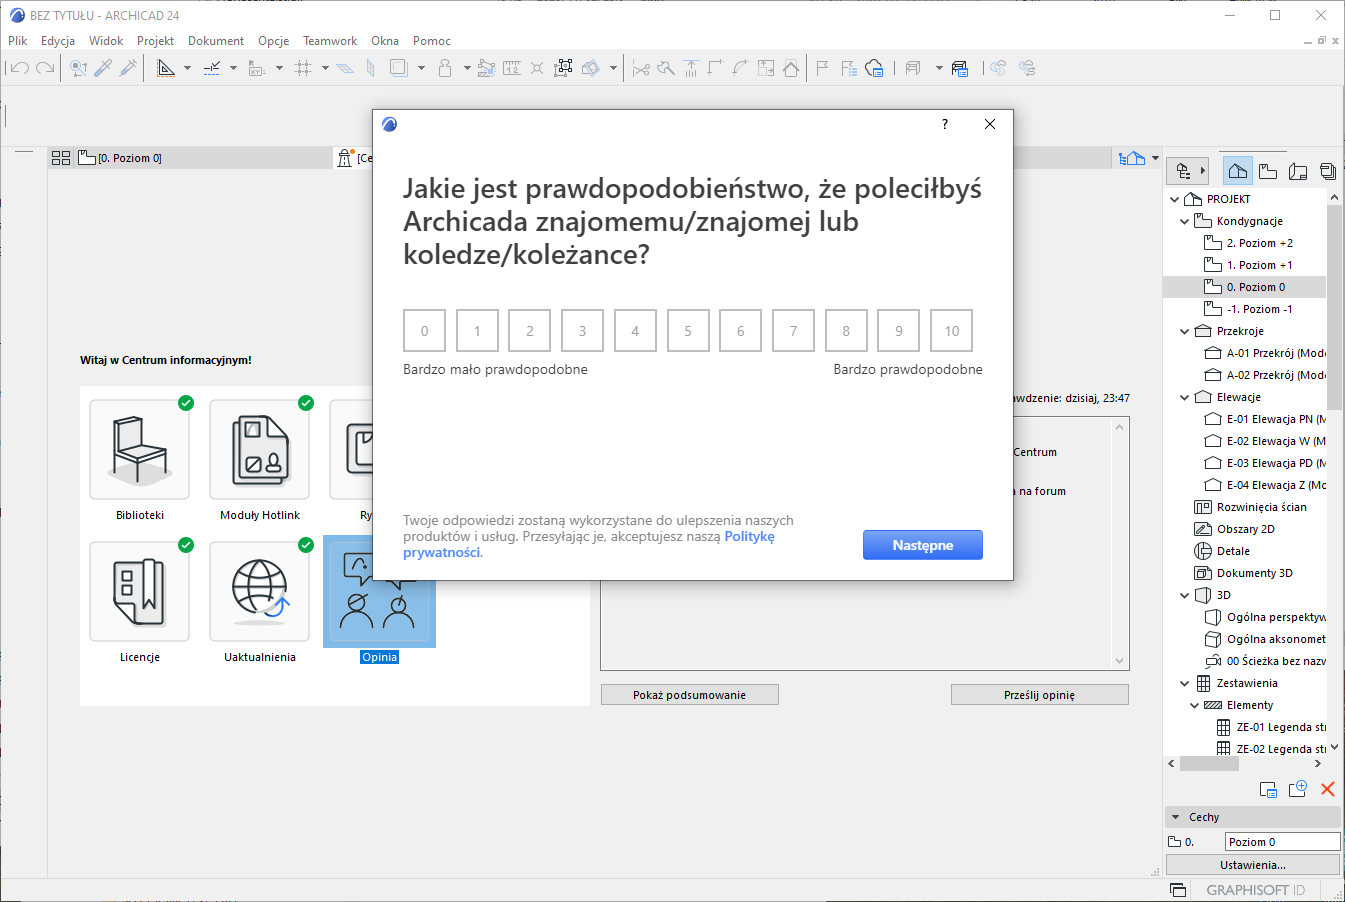Select the 2. Poziom +2 story
1345x902 pixels.
1259,243
